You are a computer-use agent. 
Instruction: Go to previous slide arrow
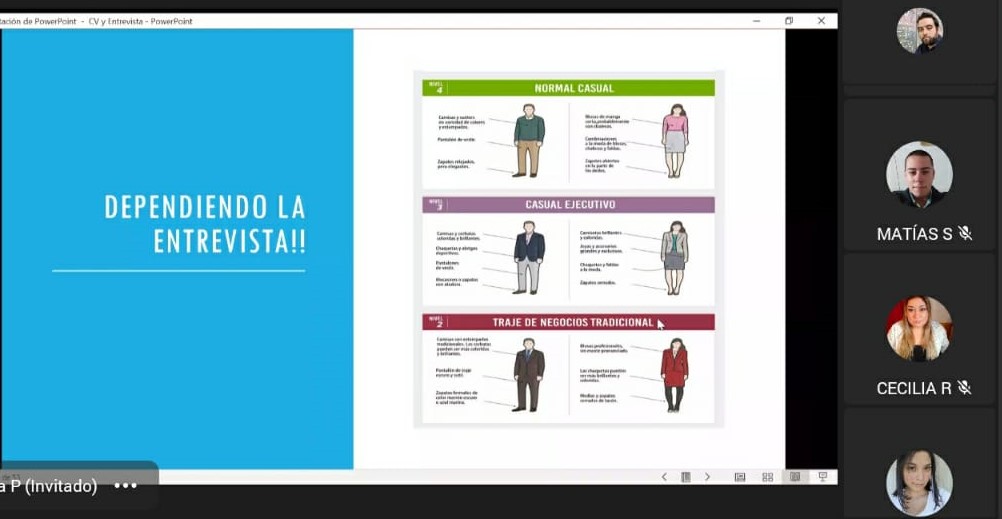pos(664,477)
